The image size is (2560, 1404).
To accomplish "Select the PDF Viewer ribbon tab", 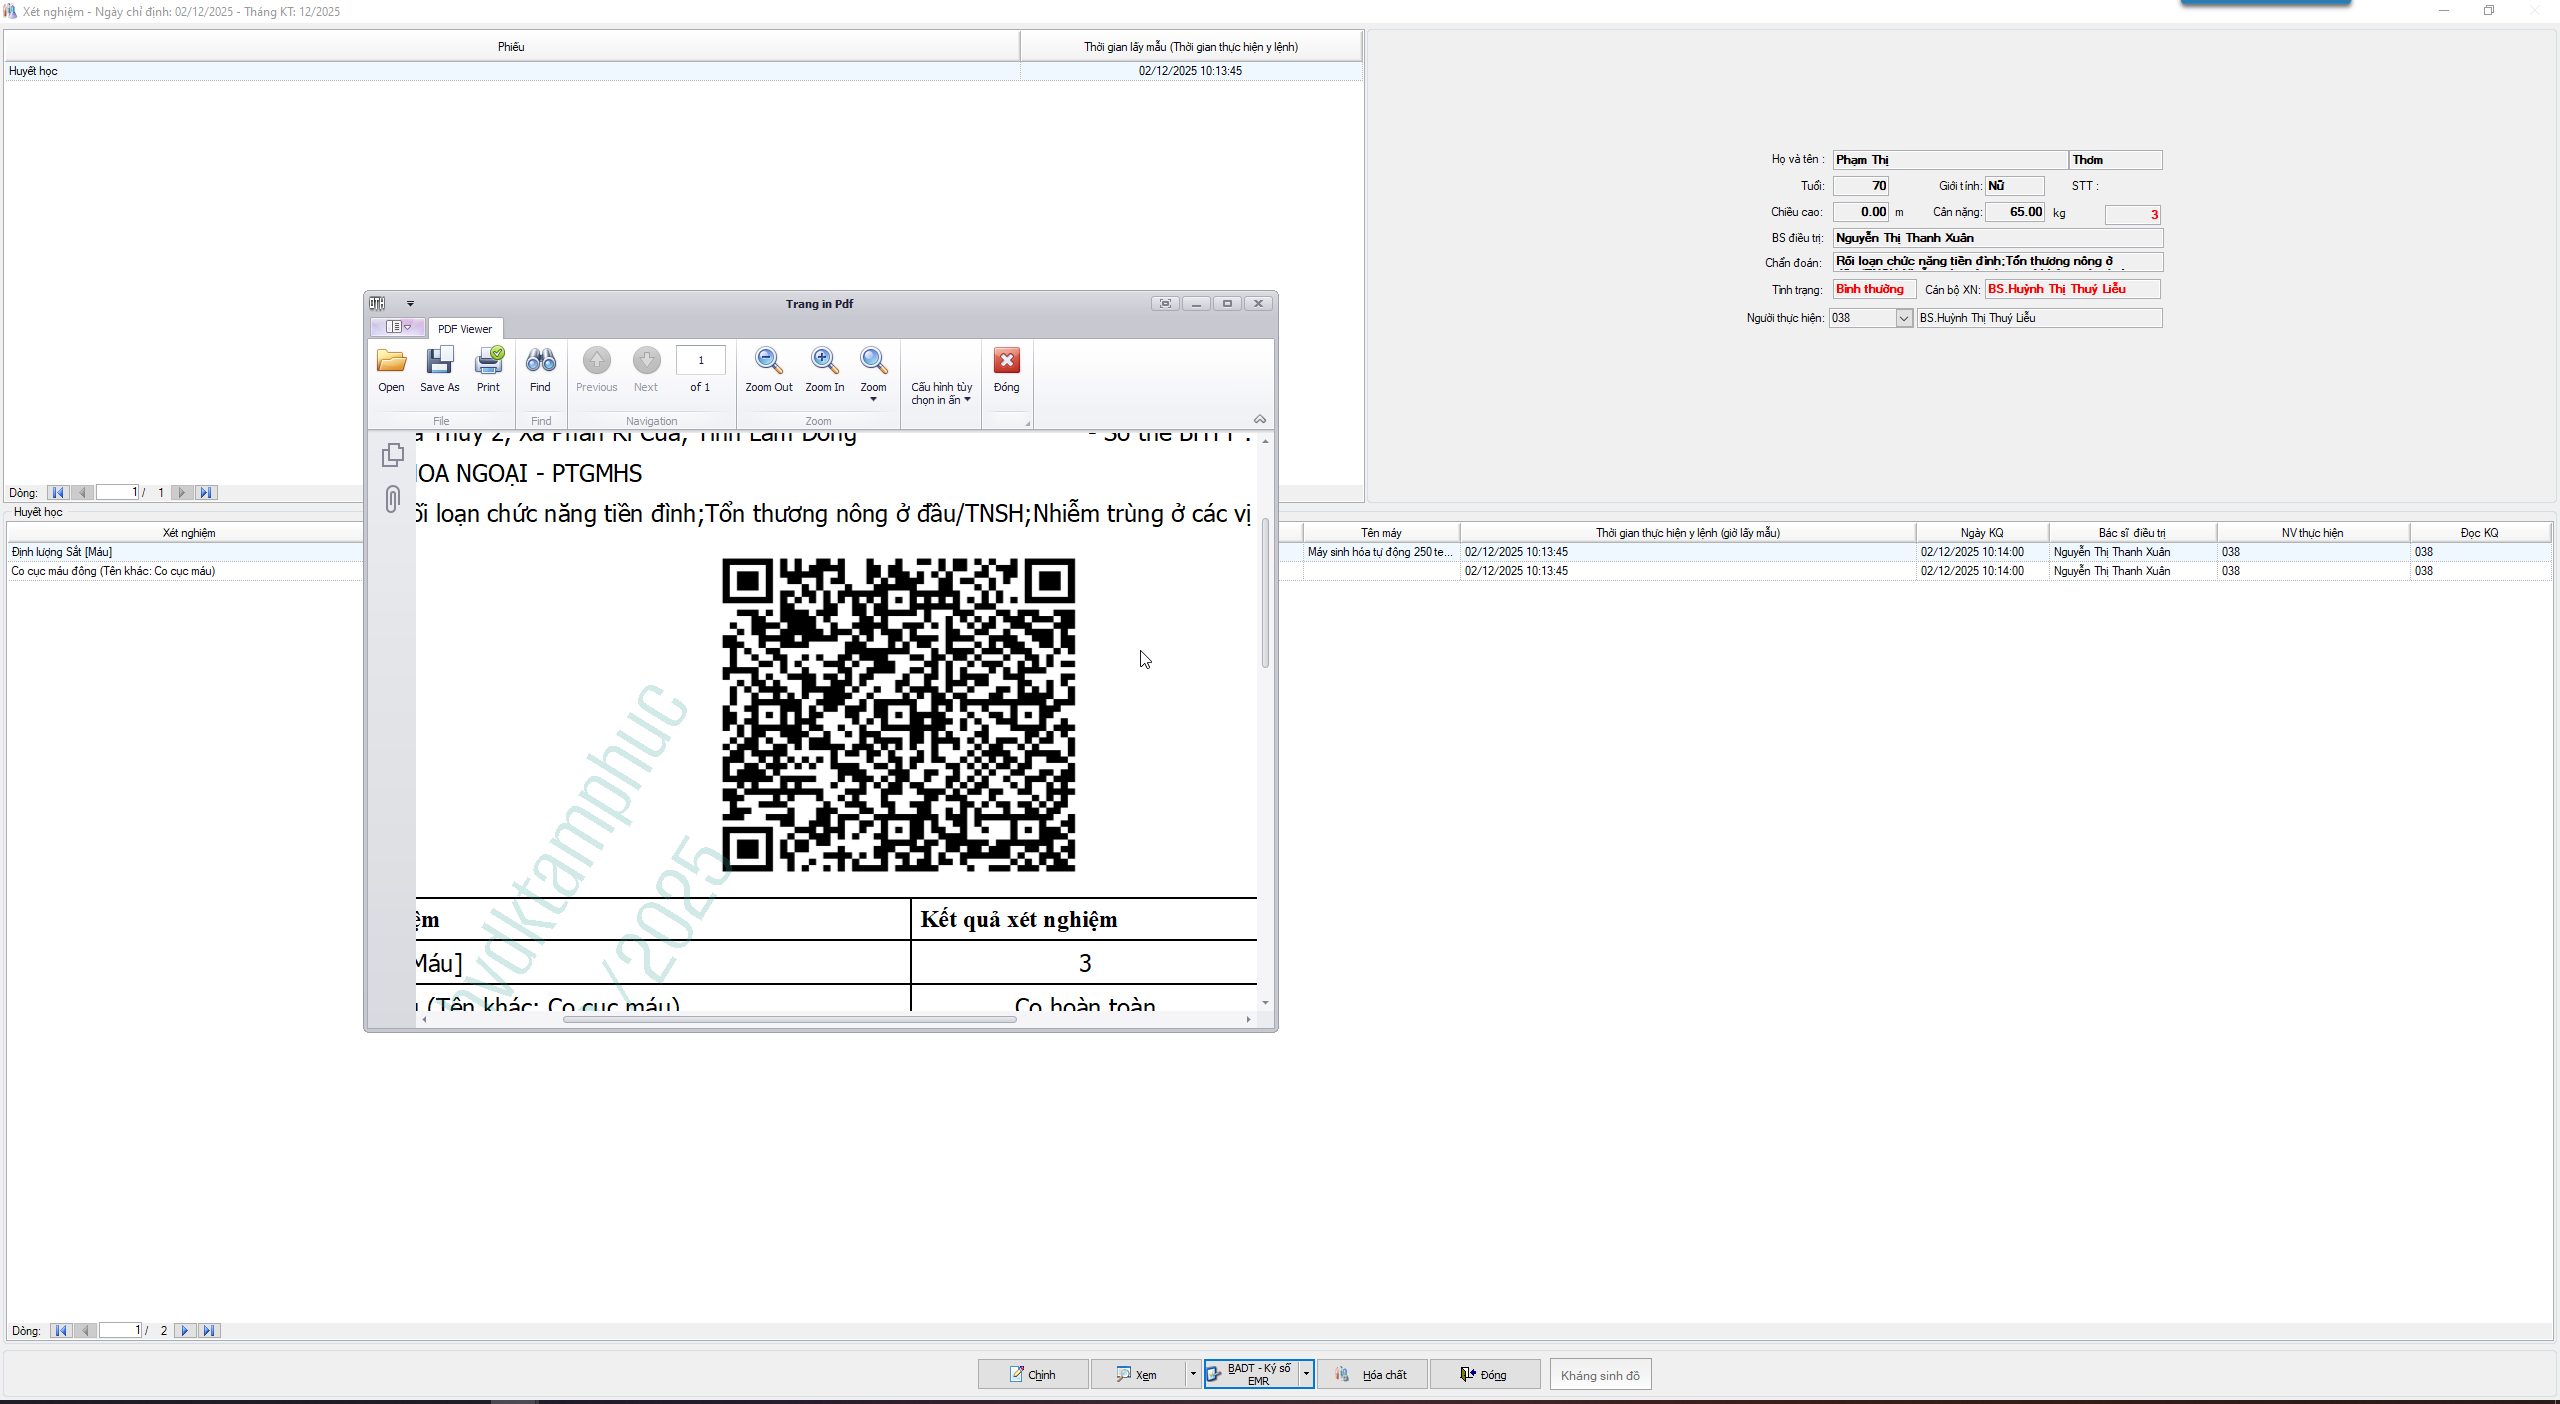I will pos(465,328).
